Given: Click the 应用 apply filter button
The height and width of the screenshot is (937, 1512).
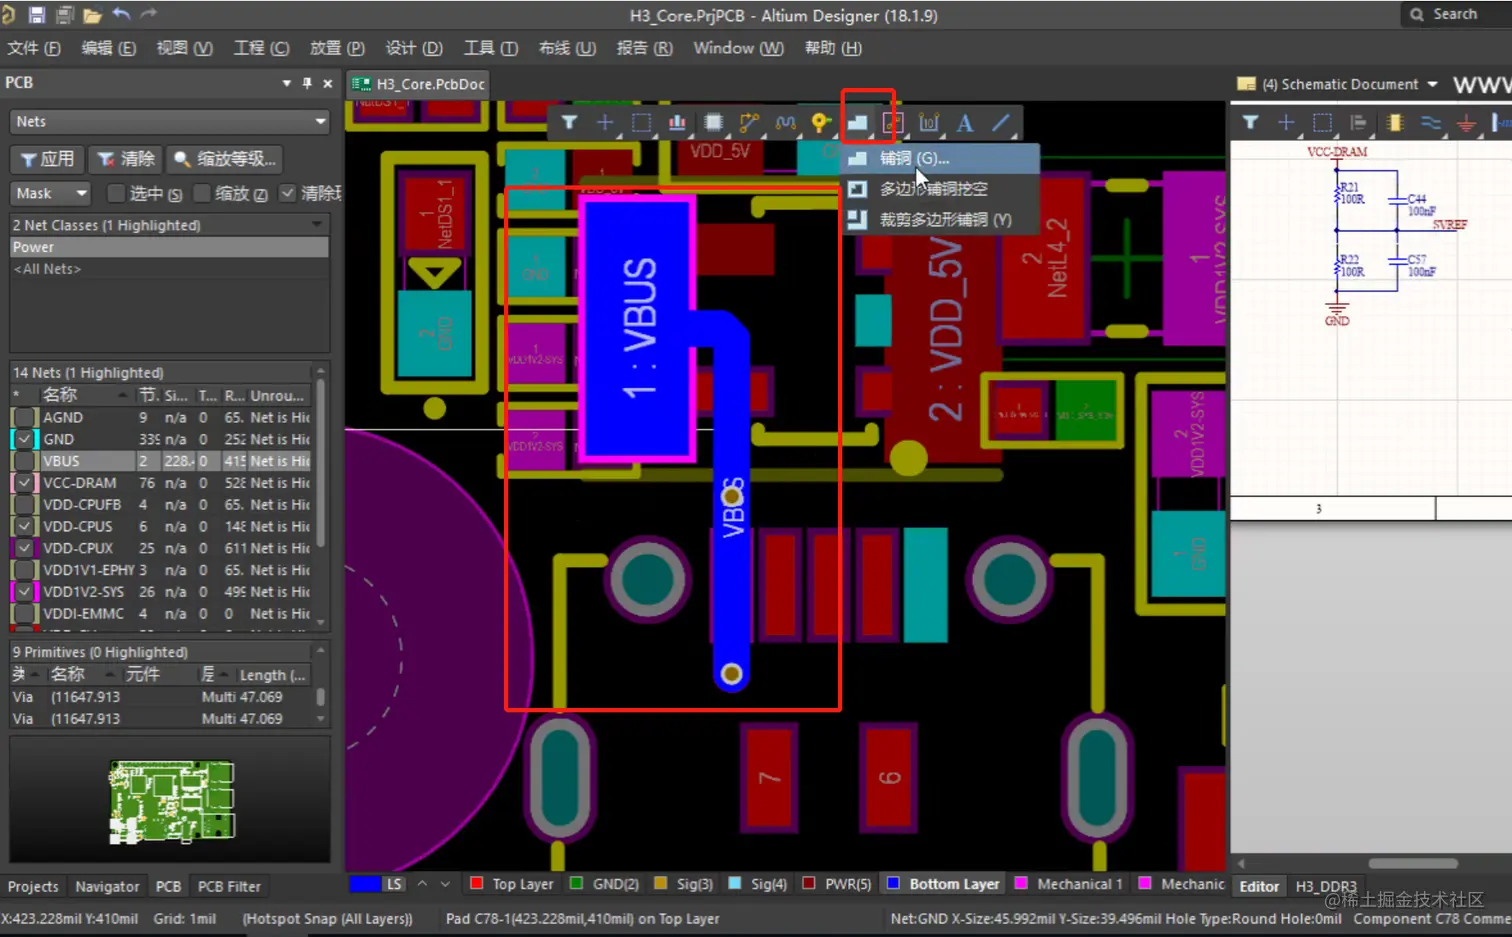Looking at the screenshot, I should [x=47, y=159].
